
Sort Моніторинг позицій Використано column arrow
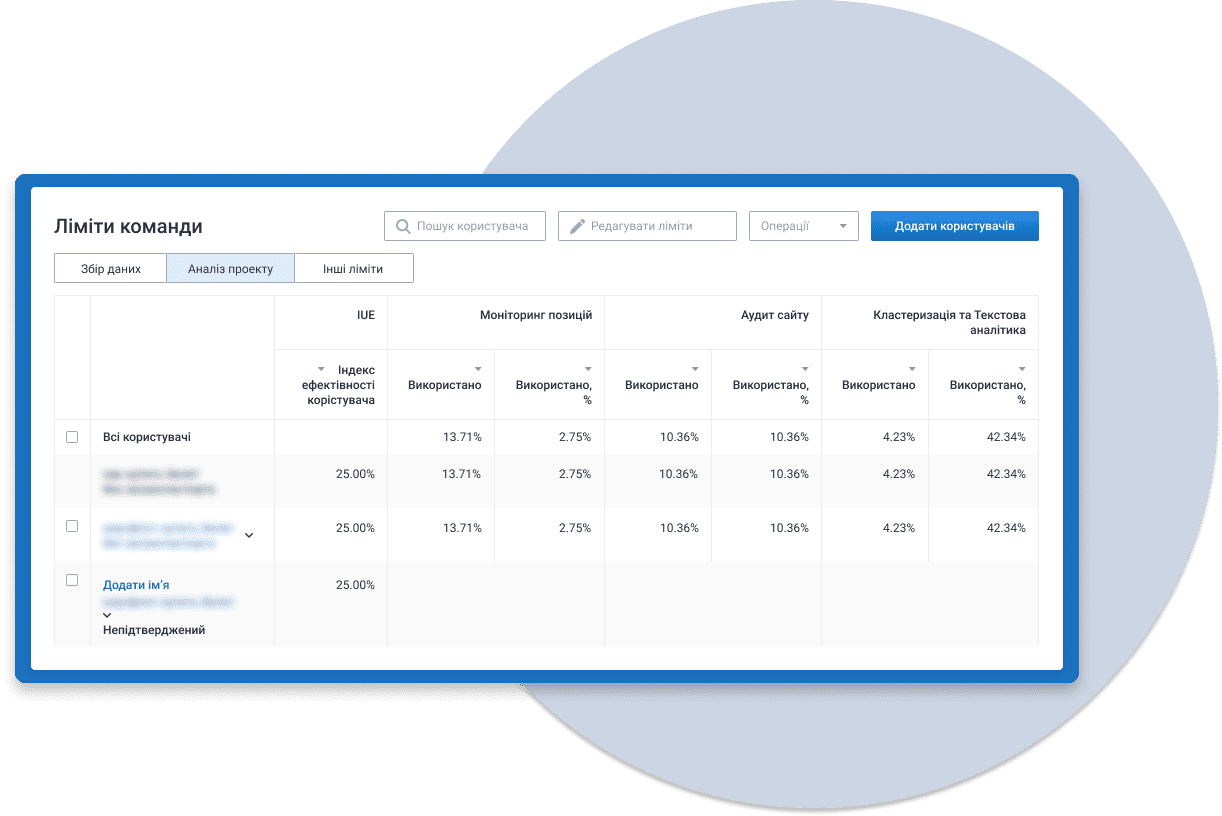point(478,369)
